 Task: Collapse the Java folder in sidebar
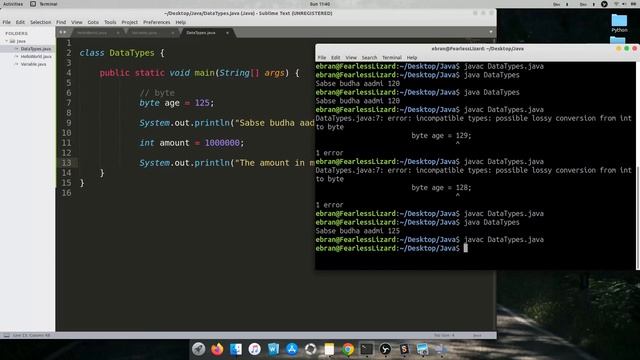coord(7,41)
